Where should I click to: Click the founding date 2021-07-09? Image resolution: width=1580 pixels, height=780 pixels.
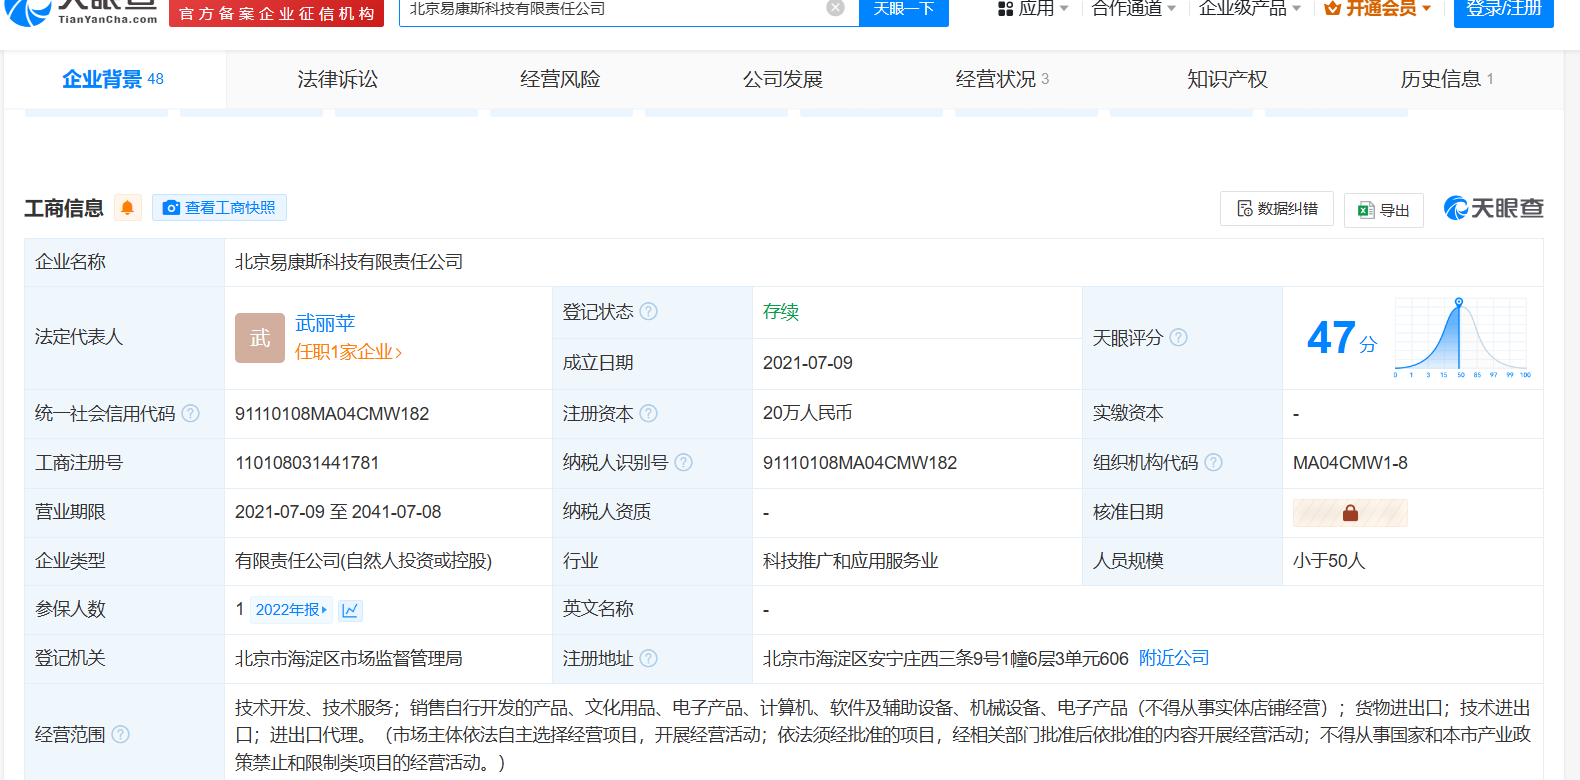[x=808, y=363]
